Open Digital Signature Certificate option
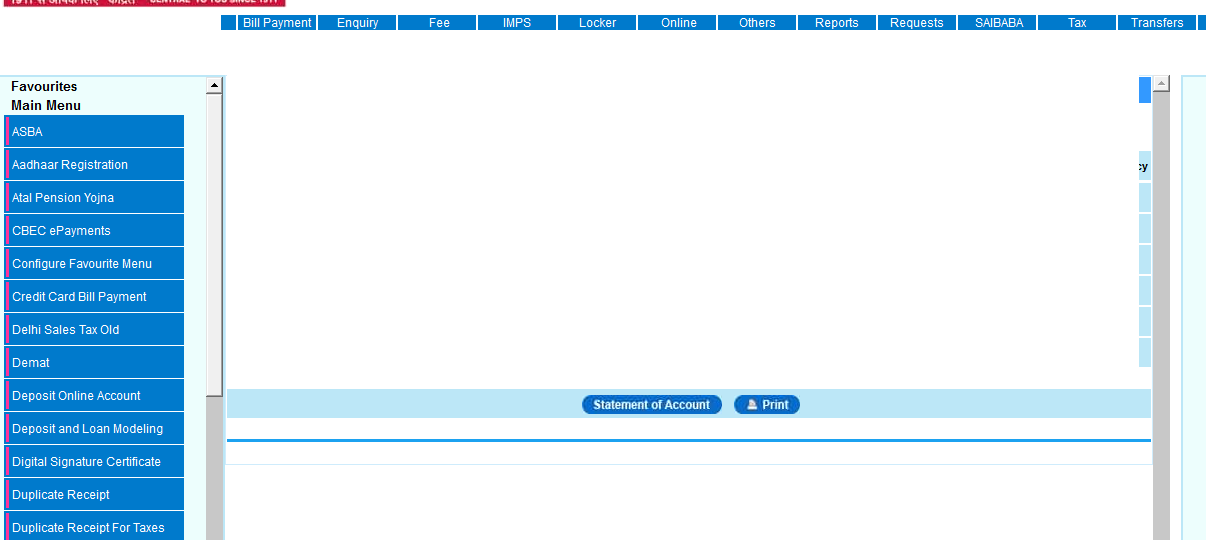1206x540 pixels. point(95,462)
